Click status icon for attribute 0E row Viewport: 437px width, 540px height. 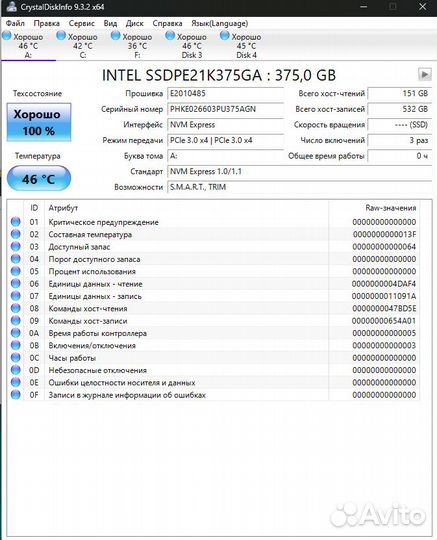(x=15, y=382)
